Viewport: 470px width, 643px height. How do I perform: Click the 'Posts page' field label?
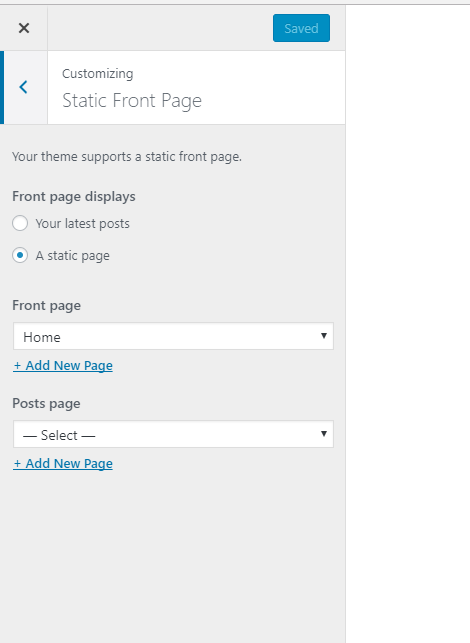coord(46,404)
